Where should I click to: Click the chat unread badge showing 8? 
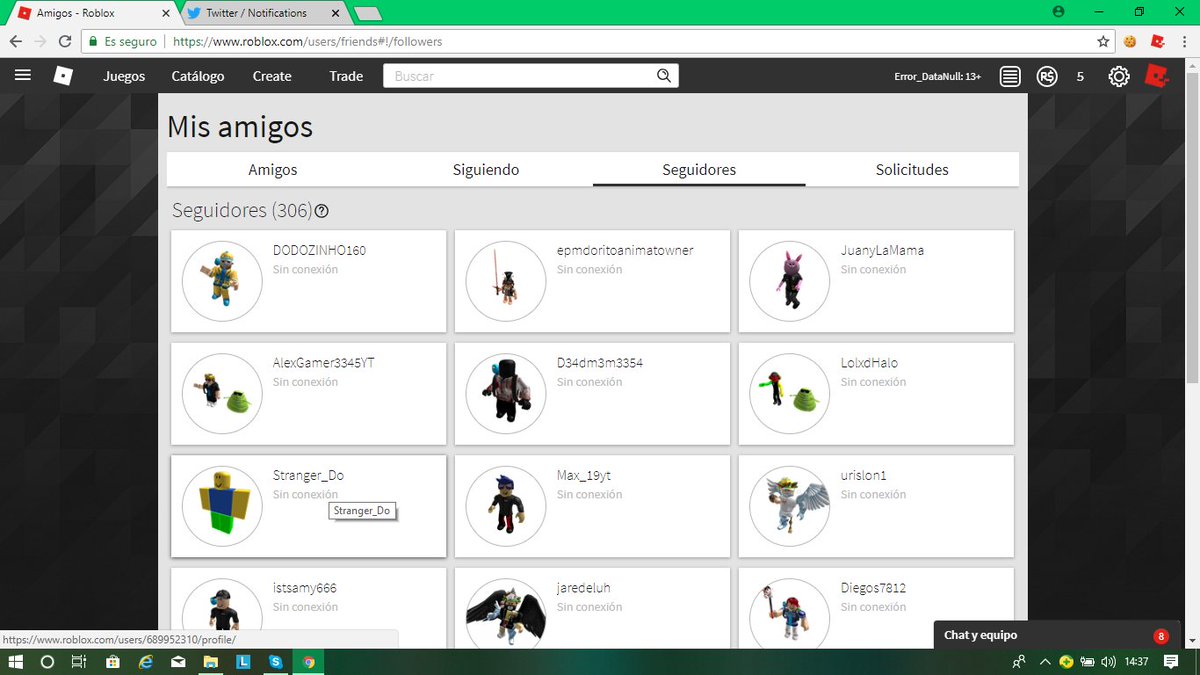point(1160,636)
